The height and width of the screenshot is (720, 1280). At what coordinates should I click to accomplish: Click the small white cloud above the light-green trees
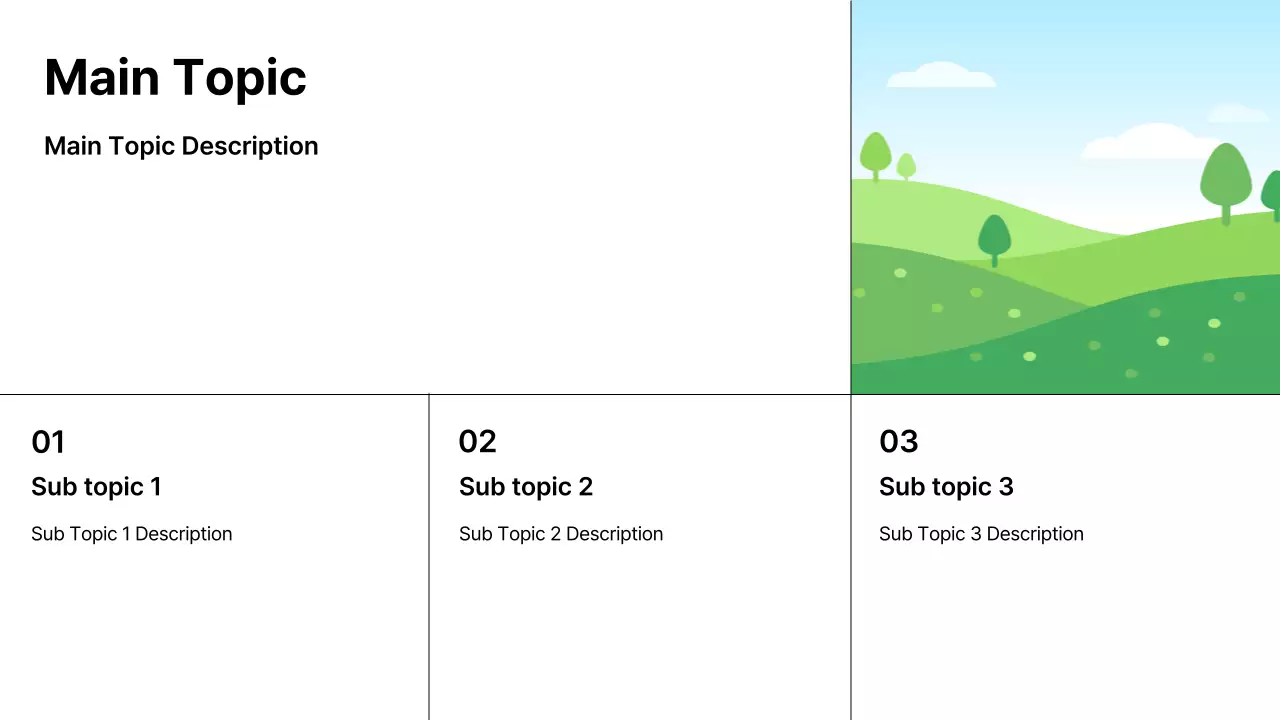pos(940,75)
